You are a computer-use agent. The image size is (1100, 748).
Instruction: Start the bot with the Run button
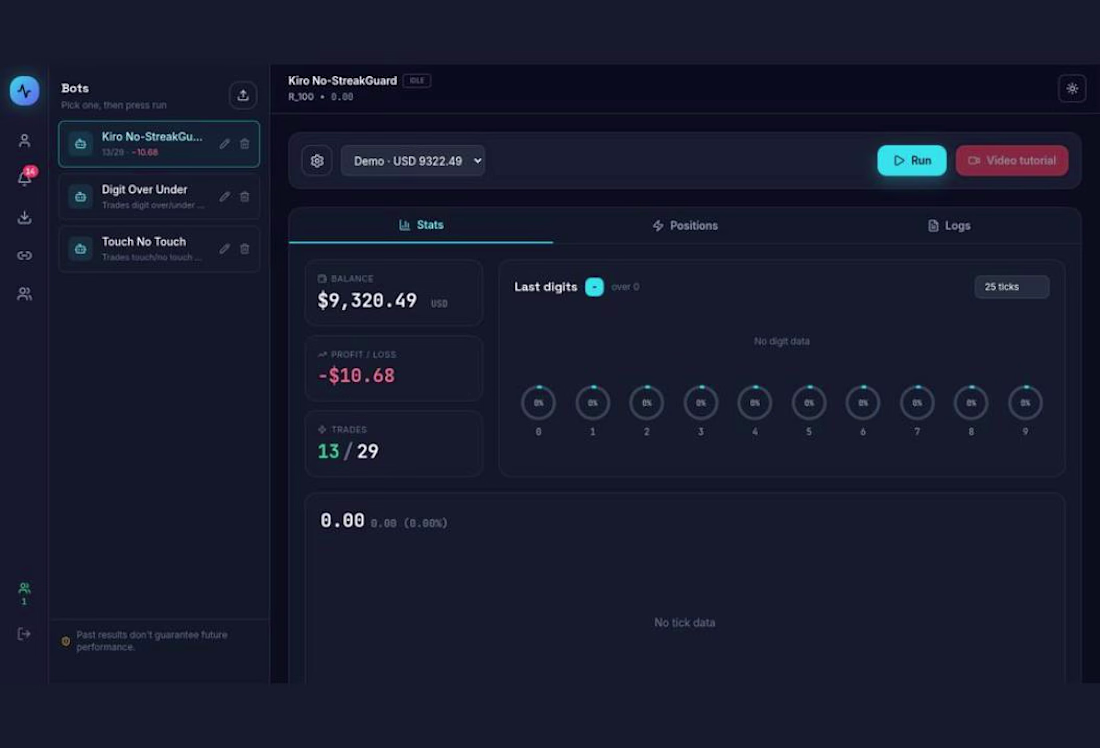coord(911,161)
